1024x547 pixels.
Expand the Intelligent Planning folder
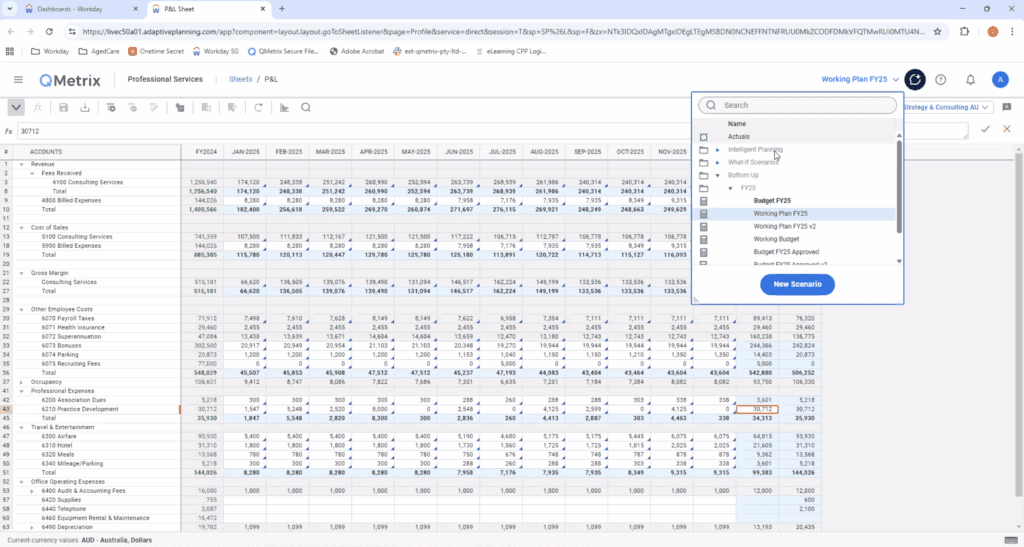[718, 149]
